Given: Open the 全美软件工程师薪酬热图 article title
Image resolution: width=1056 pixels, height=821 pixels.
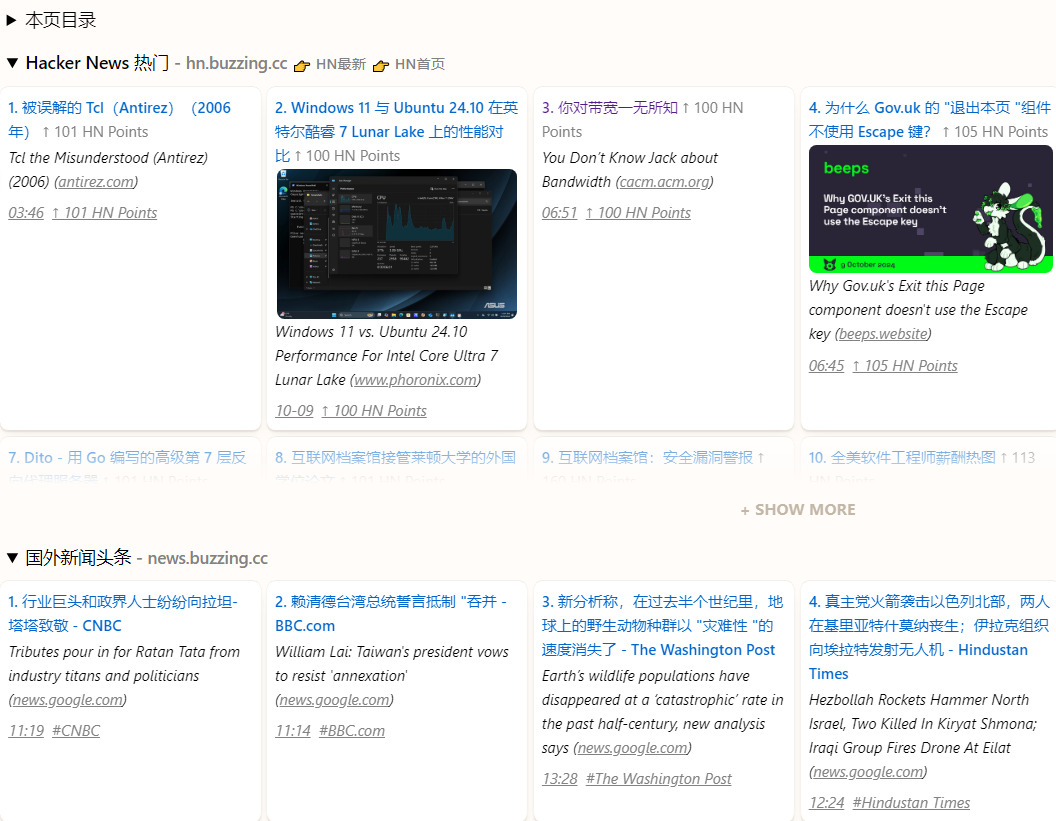Looking at the screenshot, I should [x=902, y=458].
